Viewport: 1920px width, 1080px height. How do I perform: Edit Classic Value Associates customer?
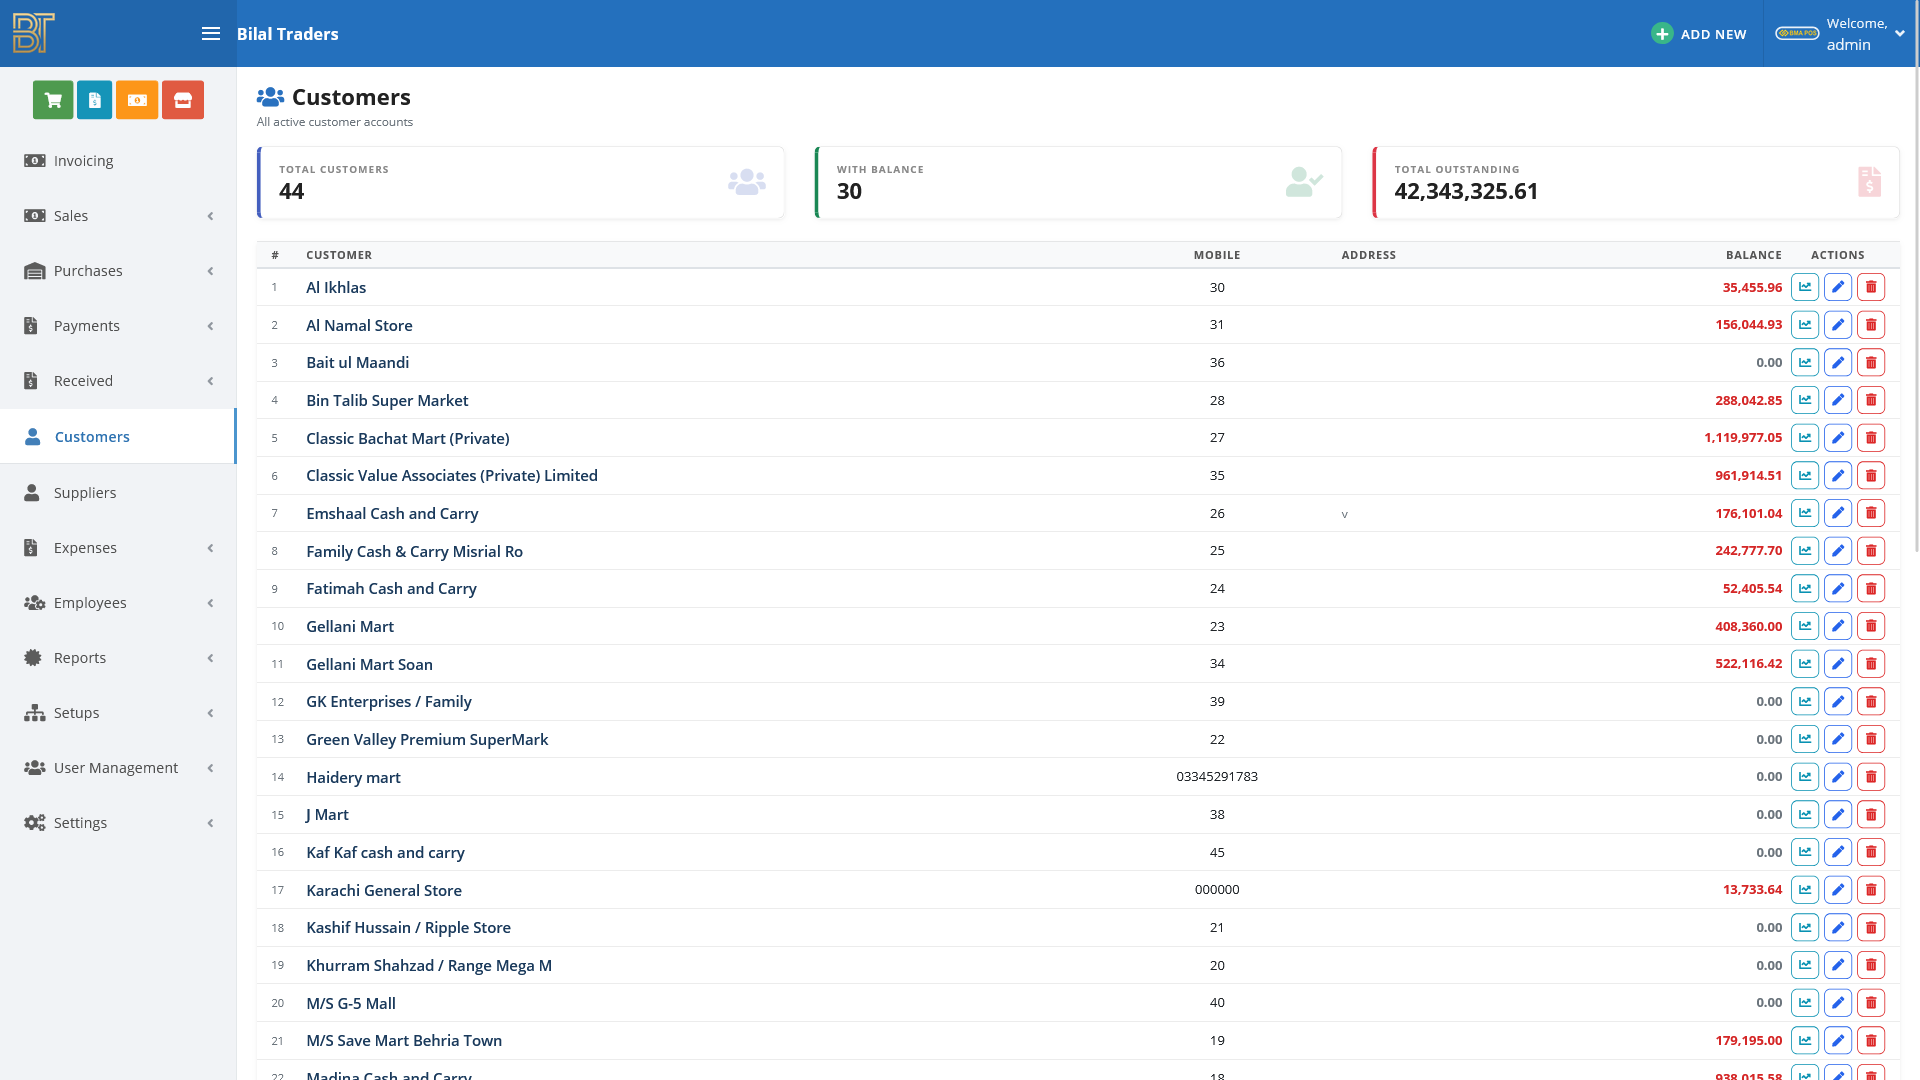click(1838, 475)
